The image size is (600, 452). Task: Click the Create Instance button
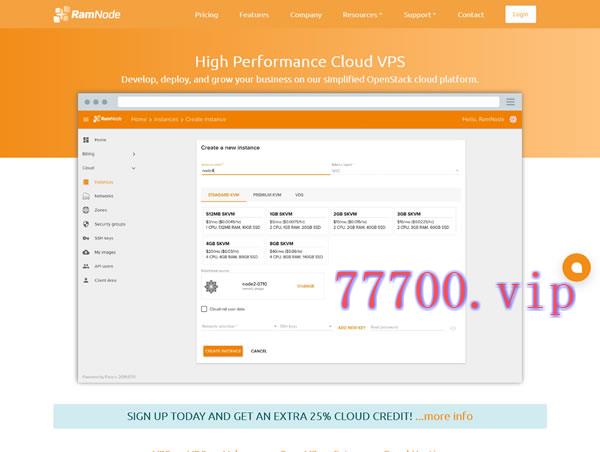click(x=223, y=351)
